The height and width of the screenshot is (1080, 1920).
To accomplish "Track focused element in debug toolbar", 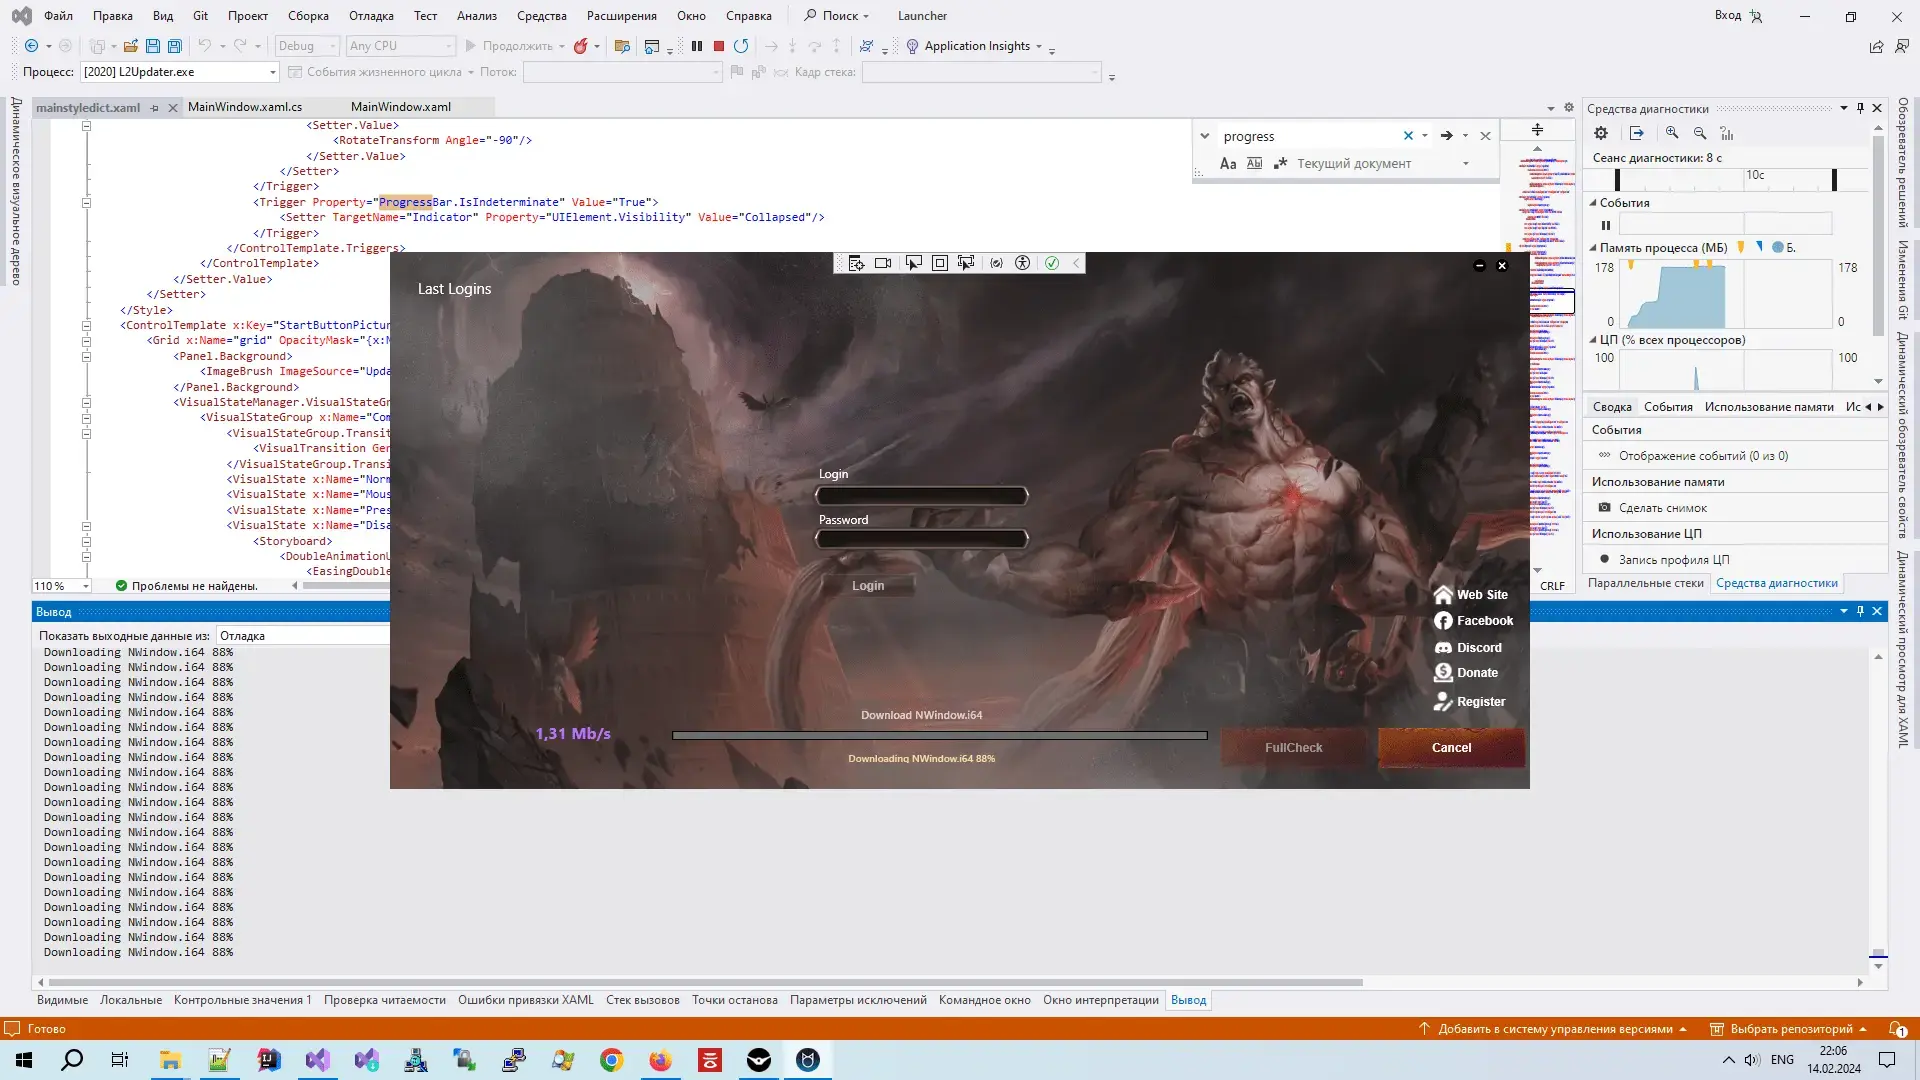I will pos(966,263).
